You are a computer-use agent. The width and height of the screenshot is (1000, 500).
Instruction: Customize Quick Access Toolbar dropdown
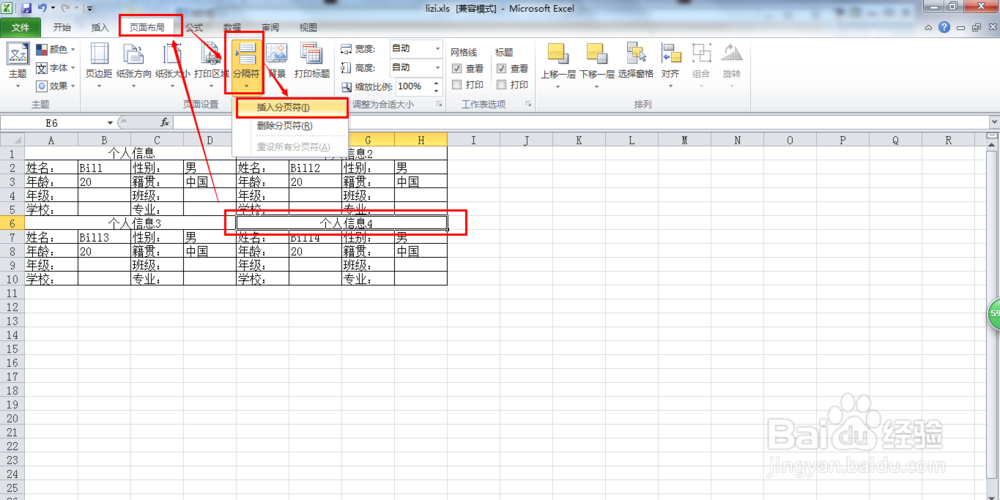point(89,8)
